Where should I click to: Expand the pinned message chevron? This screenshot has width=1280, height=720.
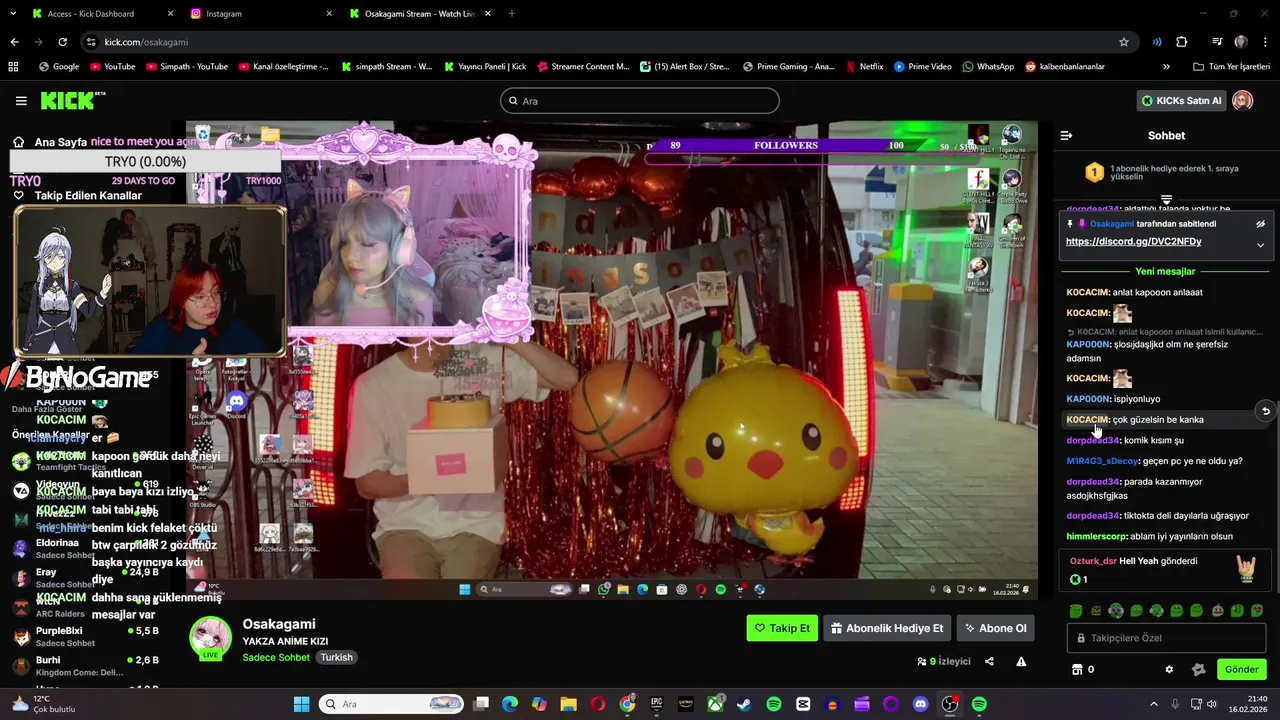point(1260,245)
